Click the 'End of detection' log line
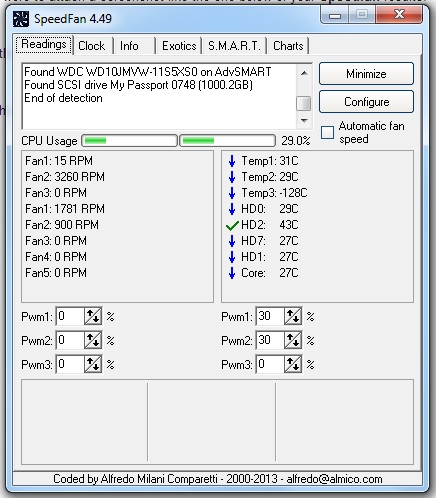Screen dimensions: 436x498 tap(63, 98)
